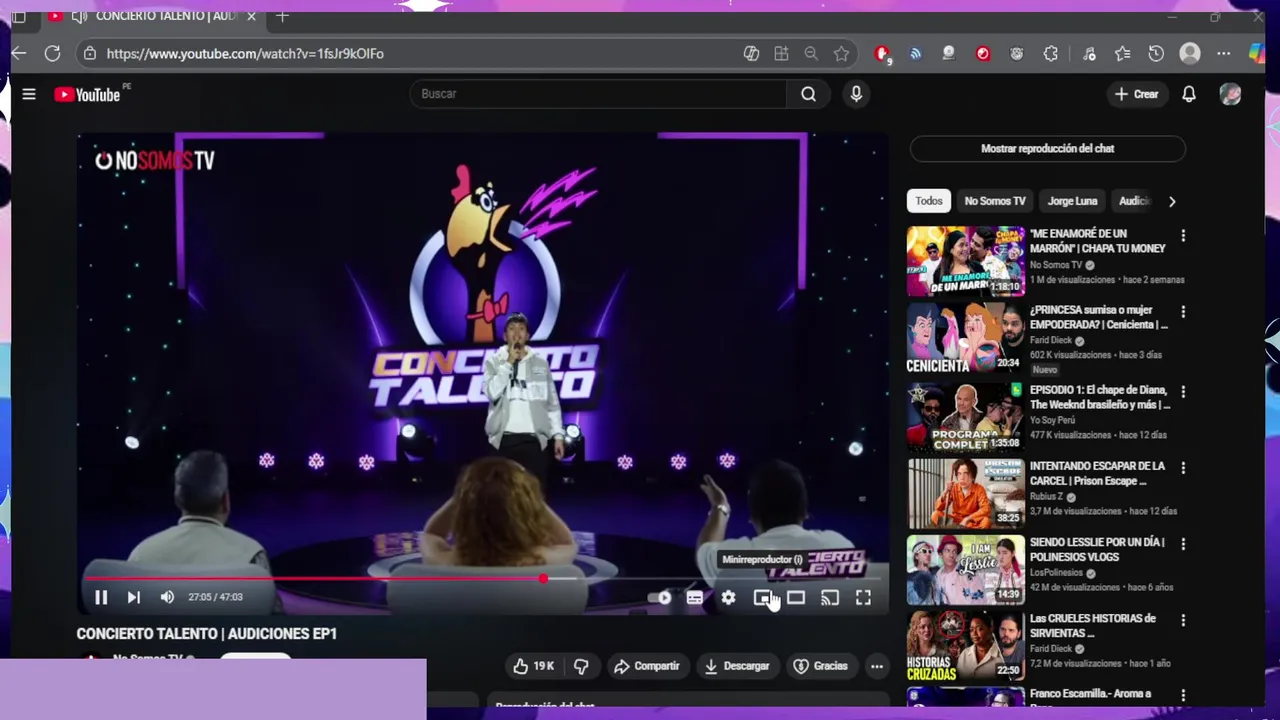Reload the page
This screenshot has width=1280, height=720.
pos(53,53)
